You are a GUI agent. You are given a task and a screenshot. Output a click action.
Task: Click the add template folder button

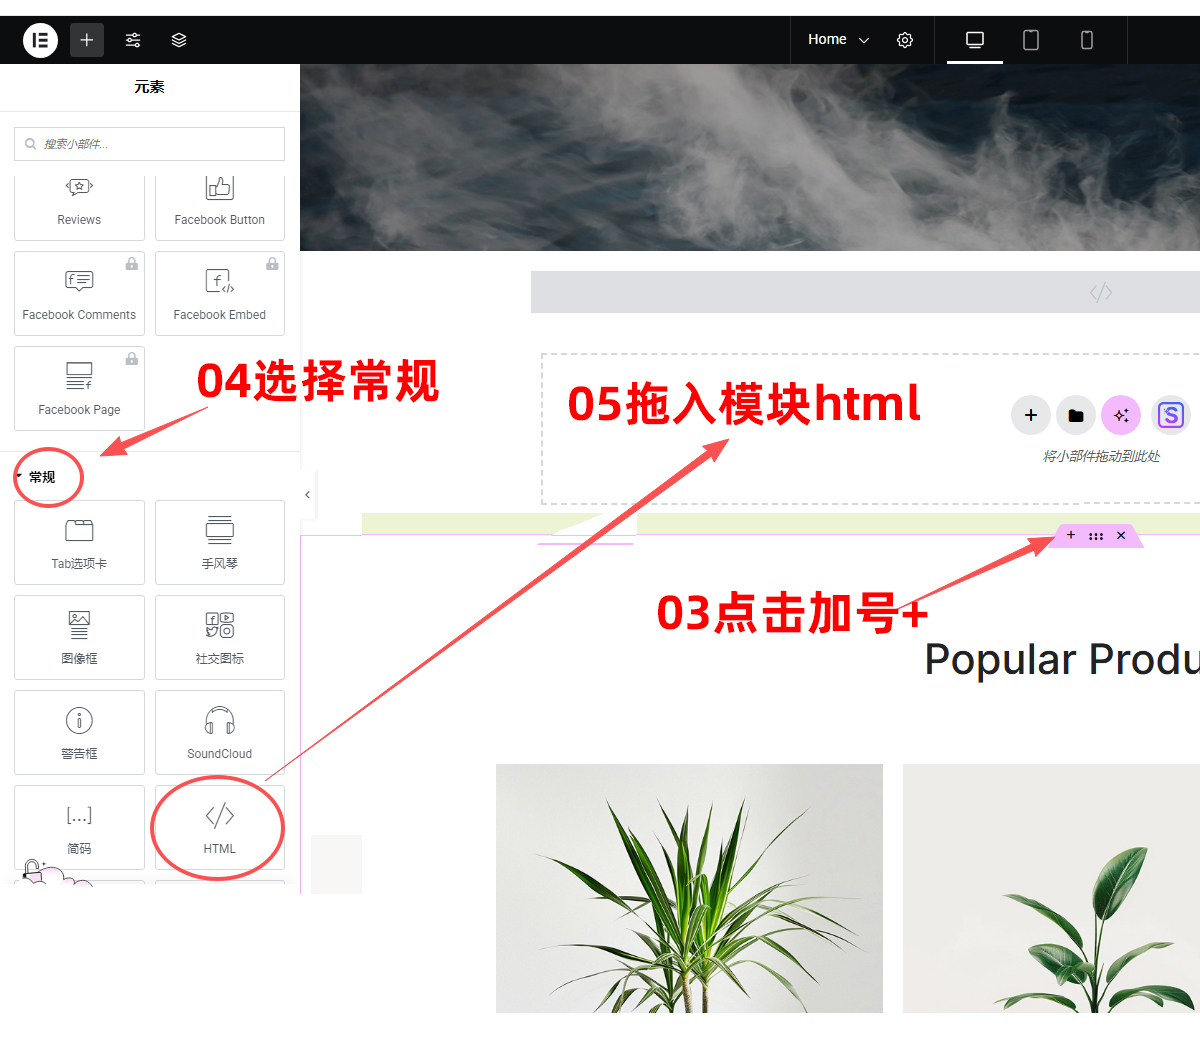tap(1075, 415)
